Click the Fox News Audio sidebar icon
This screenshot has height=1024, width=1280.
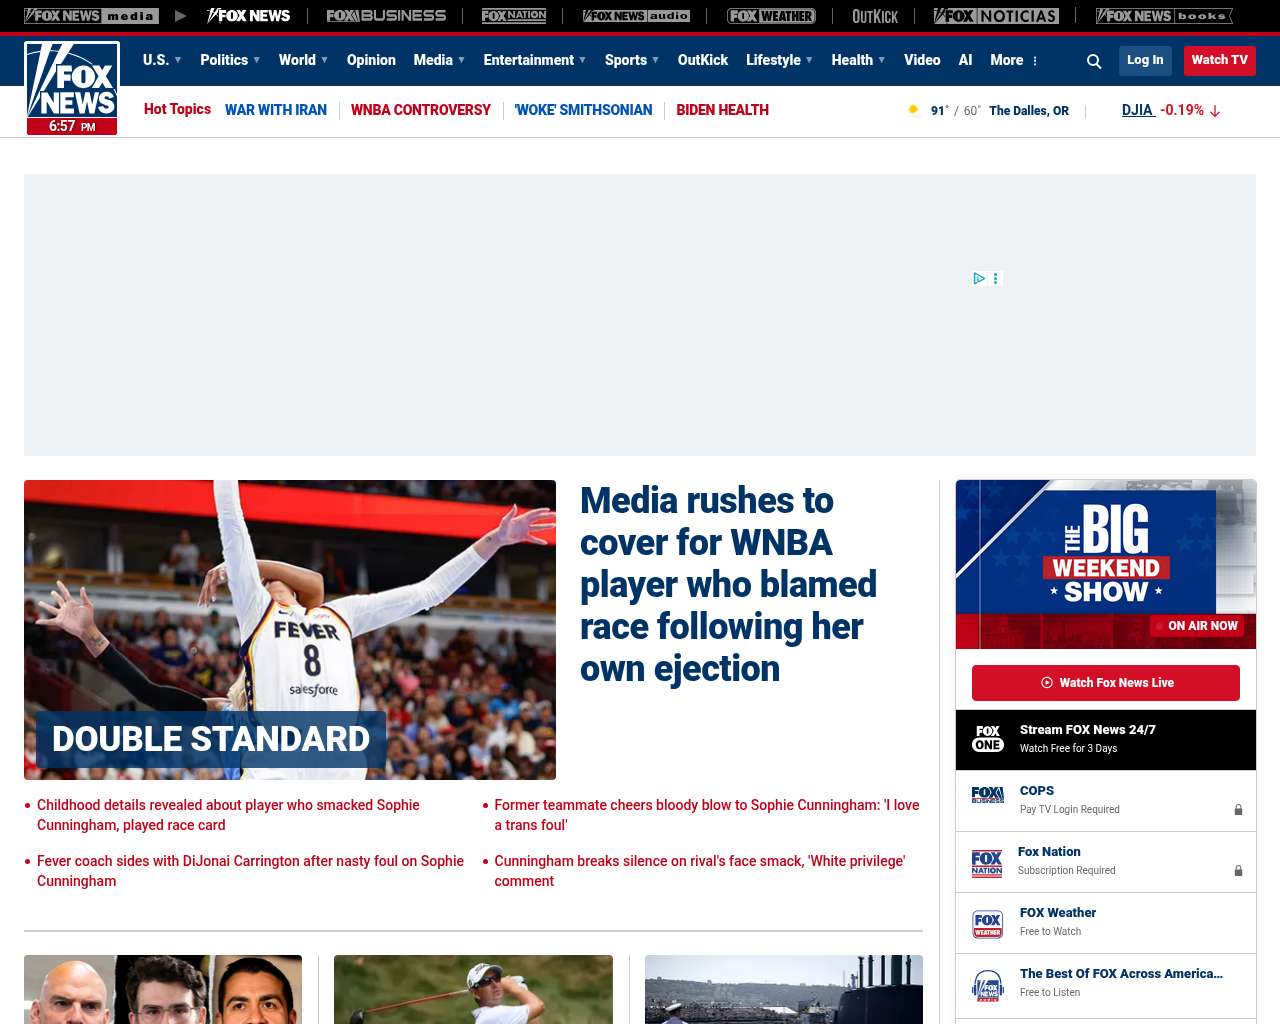click(x=988, y=985)
